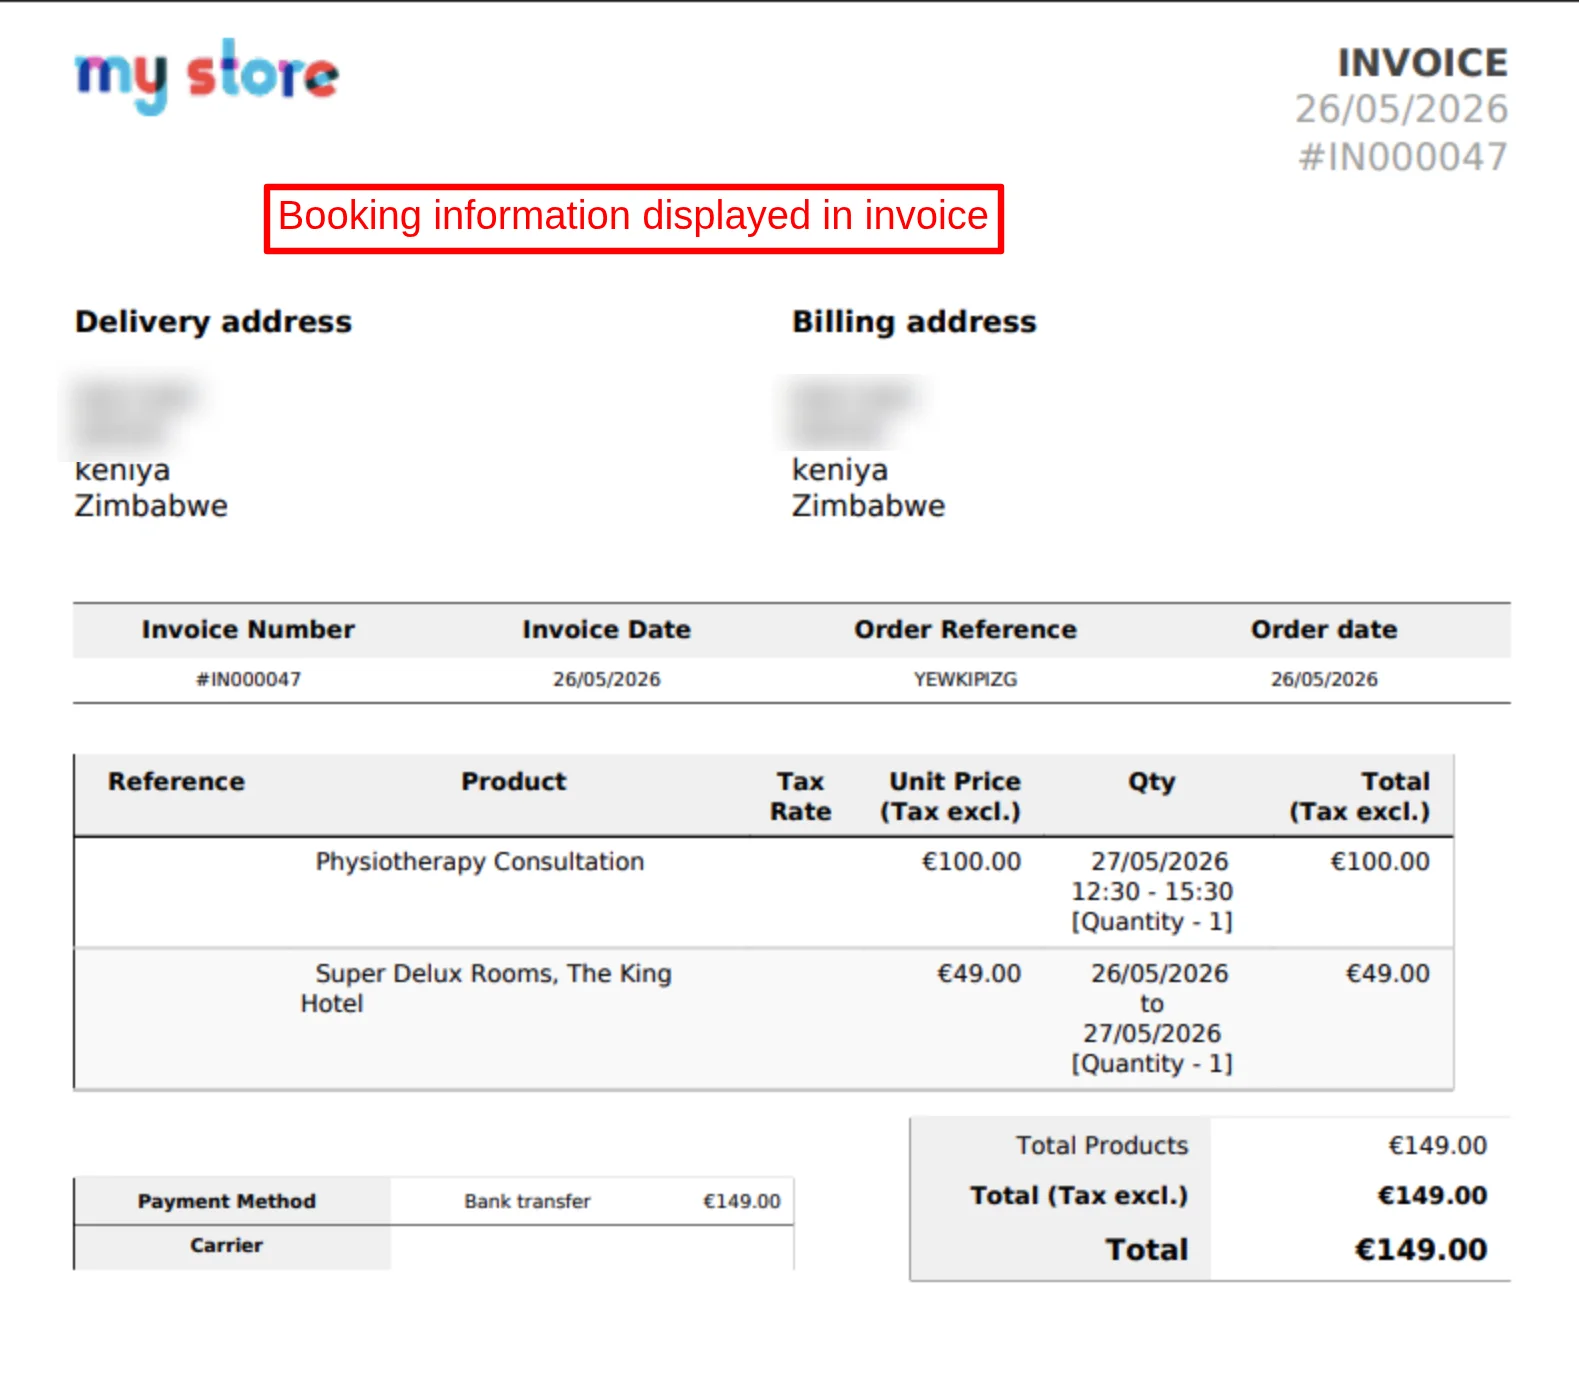This screenshot has width=1579, height=1386.
Task: Select Super Delux Rooms, The King Hotel
Action: (x=486, y=988)
